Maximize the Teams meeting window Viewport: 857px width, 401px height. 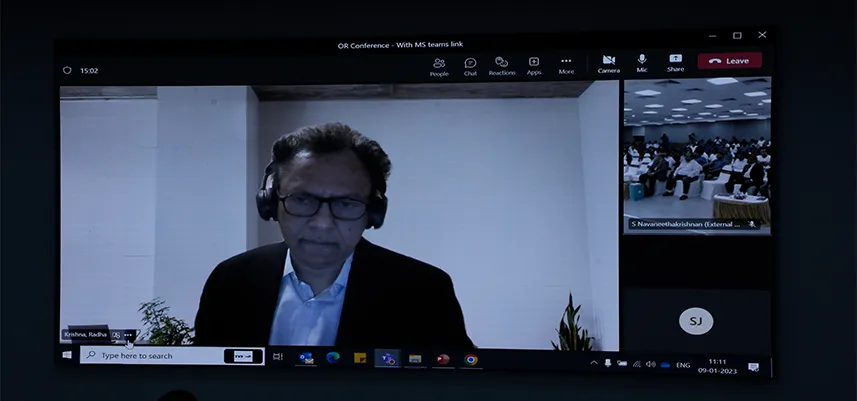(737, 36)
